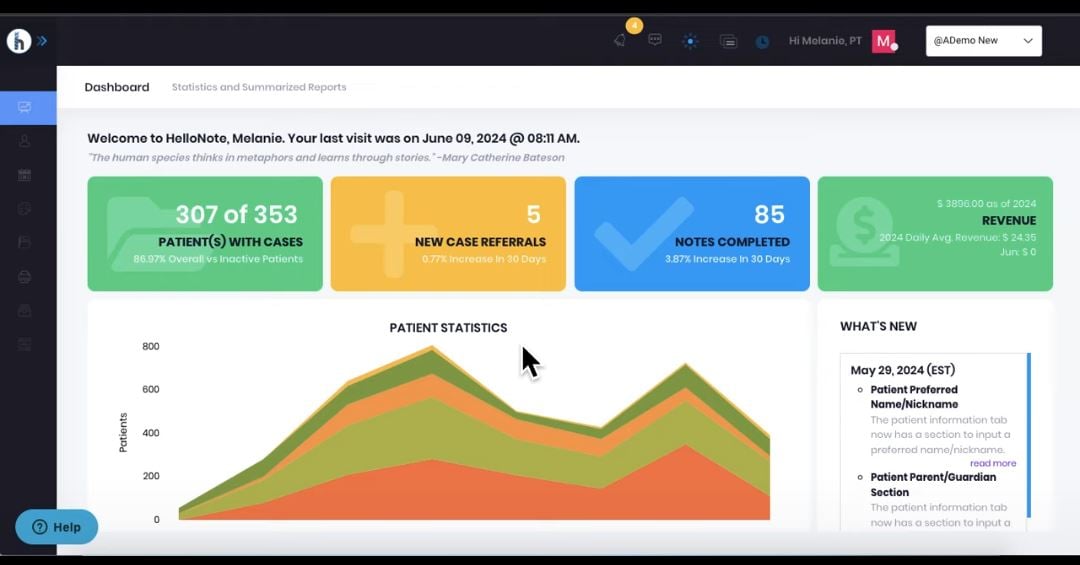This screenshot has height=565, width=1080.
Task: Click Patient Parent/Guardian Section news item
Action: [933, 484]
